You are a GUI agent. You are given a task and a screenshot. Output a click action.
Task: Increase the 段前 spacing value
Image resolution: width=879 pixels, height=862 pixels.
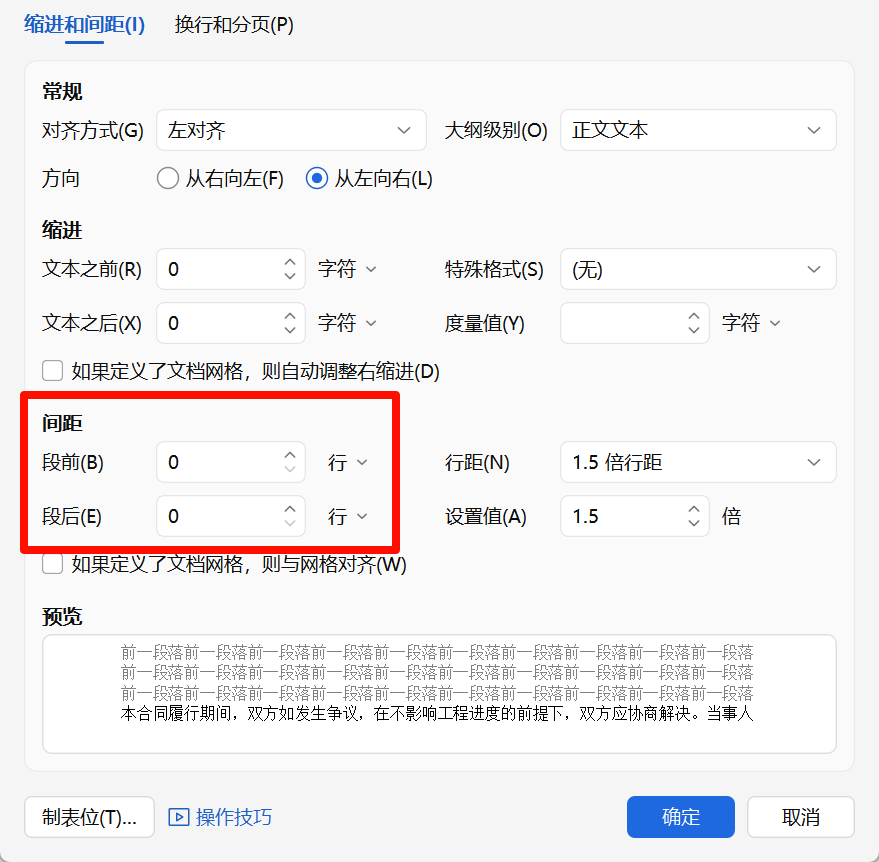(x=291, y=455)
